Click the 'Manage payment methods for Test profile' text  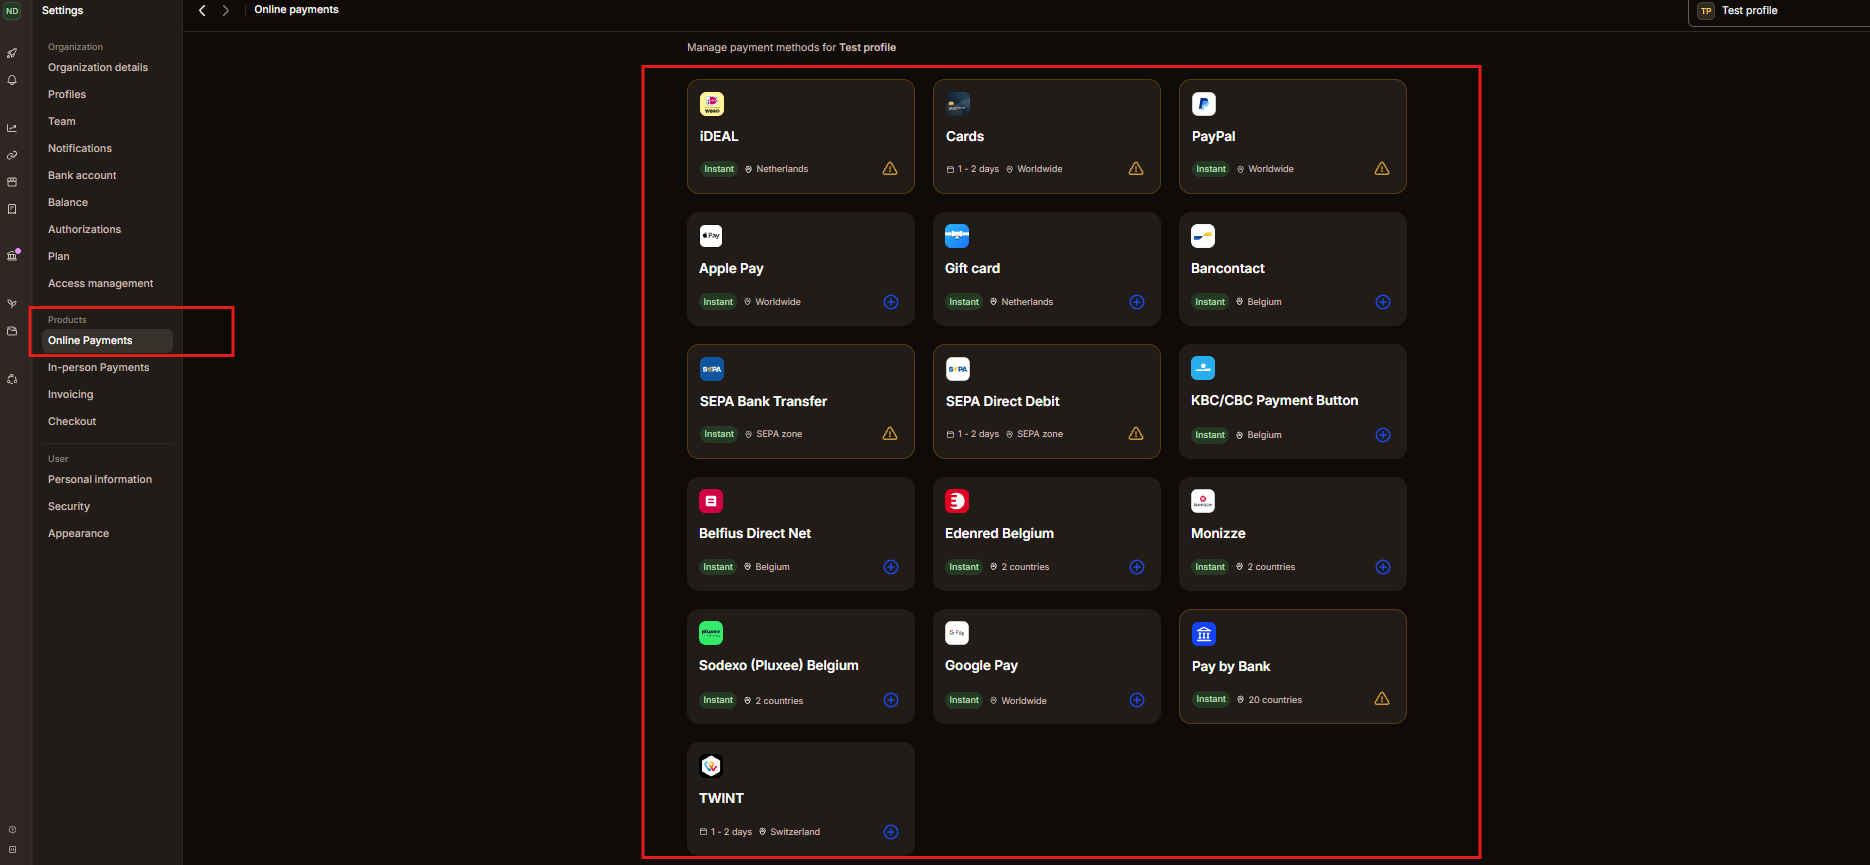coord(792,48)
